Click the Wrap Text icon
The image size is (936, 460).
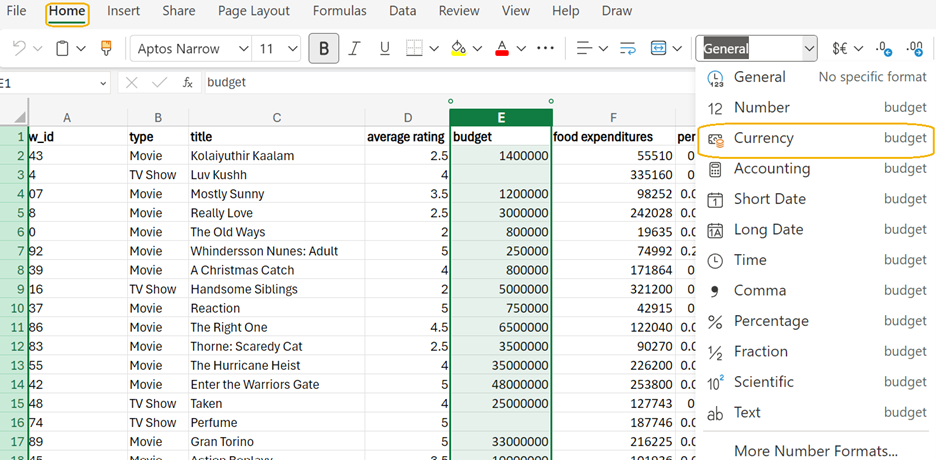627,48
